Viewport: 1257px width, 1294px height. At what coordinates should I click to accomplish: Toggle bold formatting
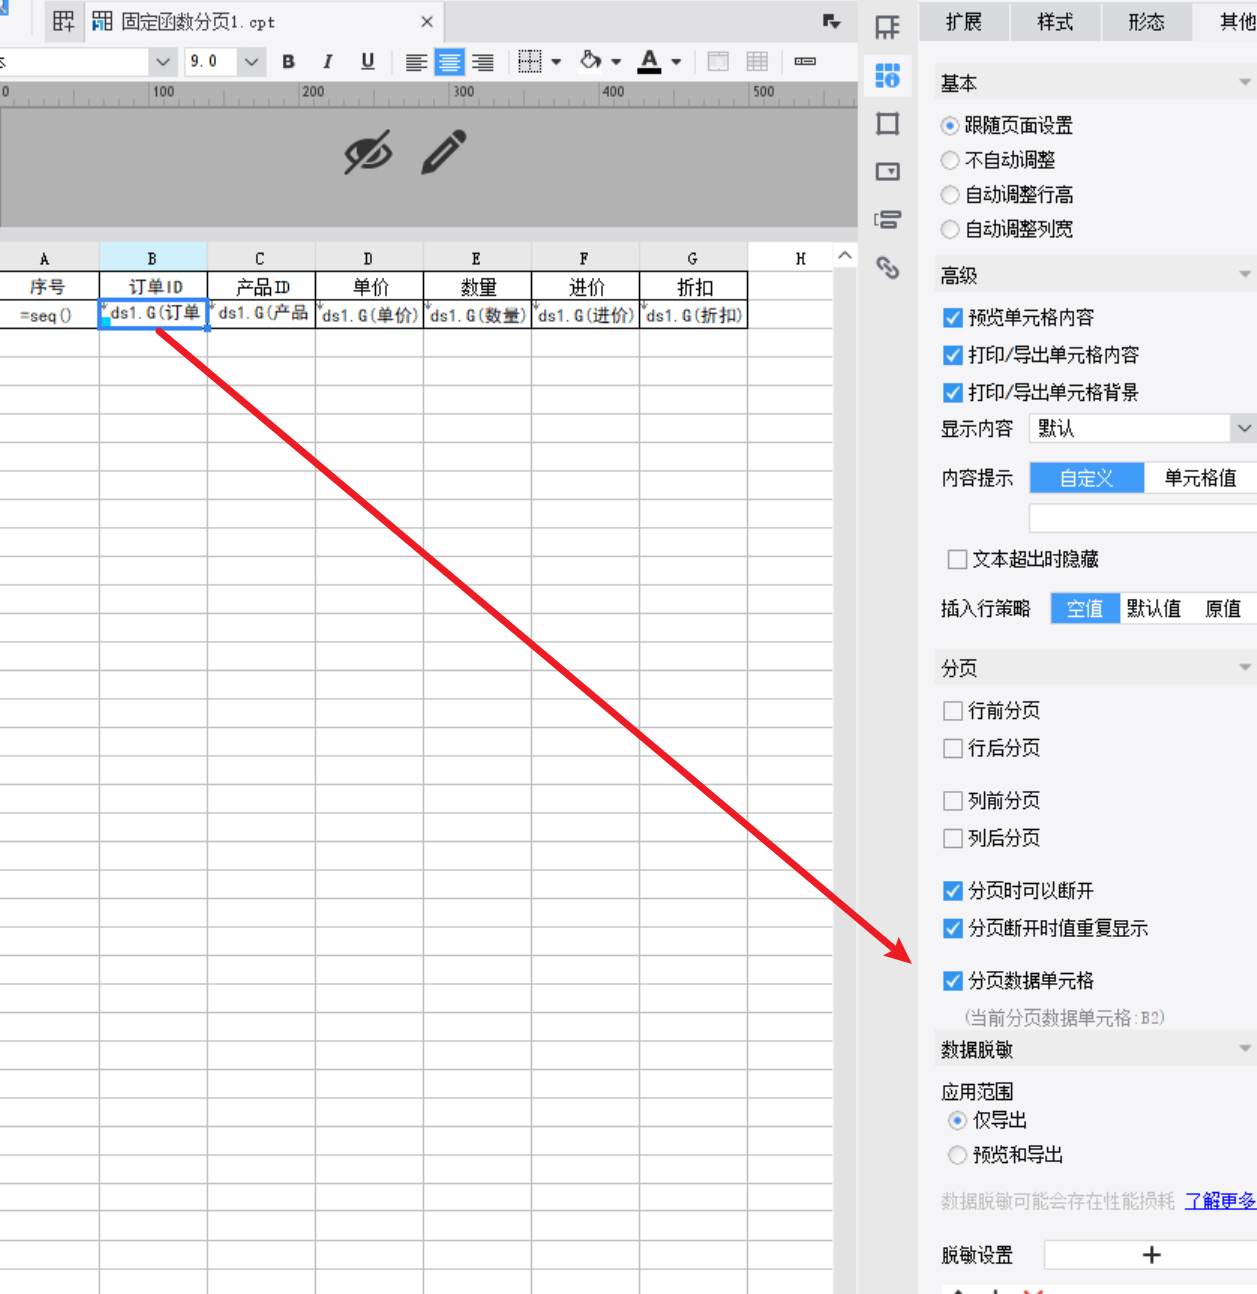coord(288,62)
